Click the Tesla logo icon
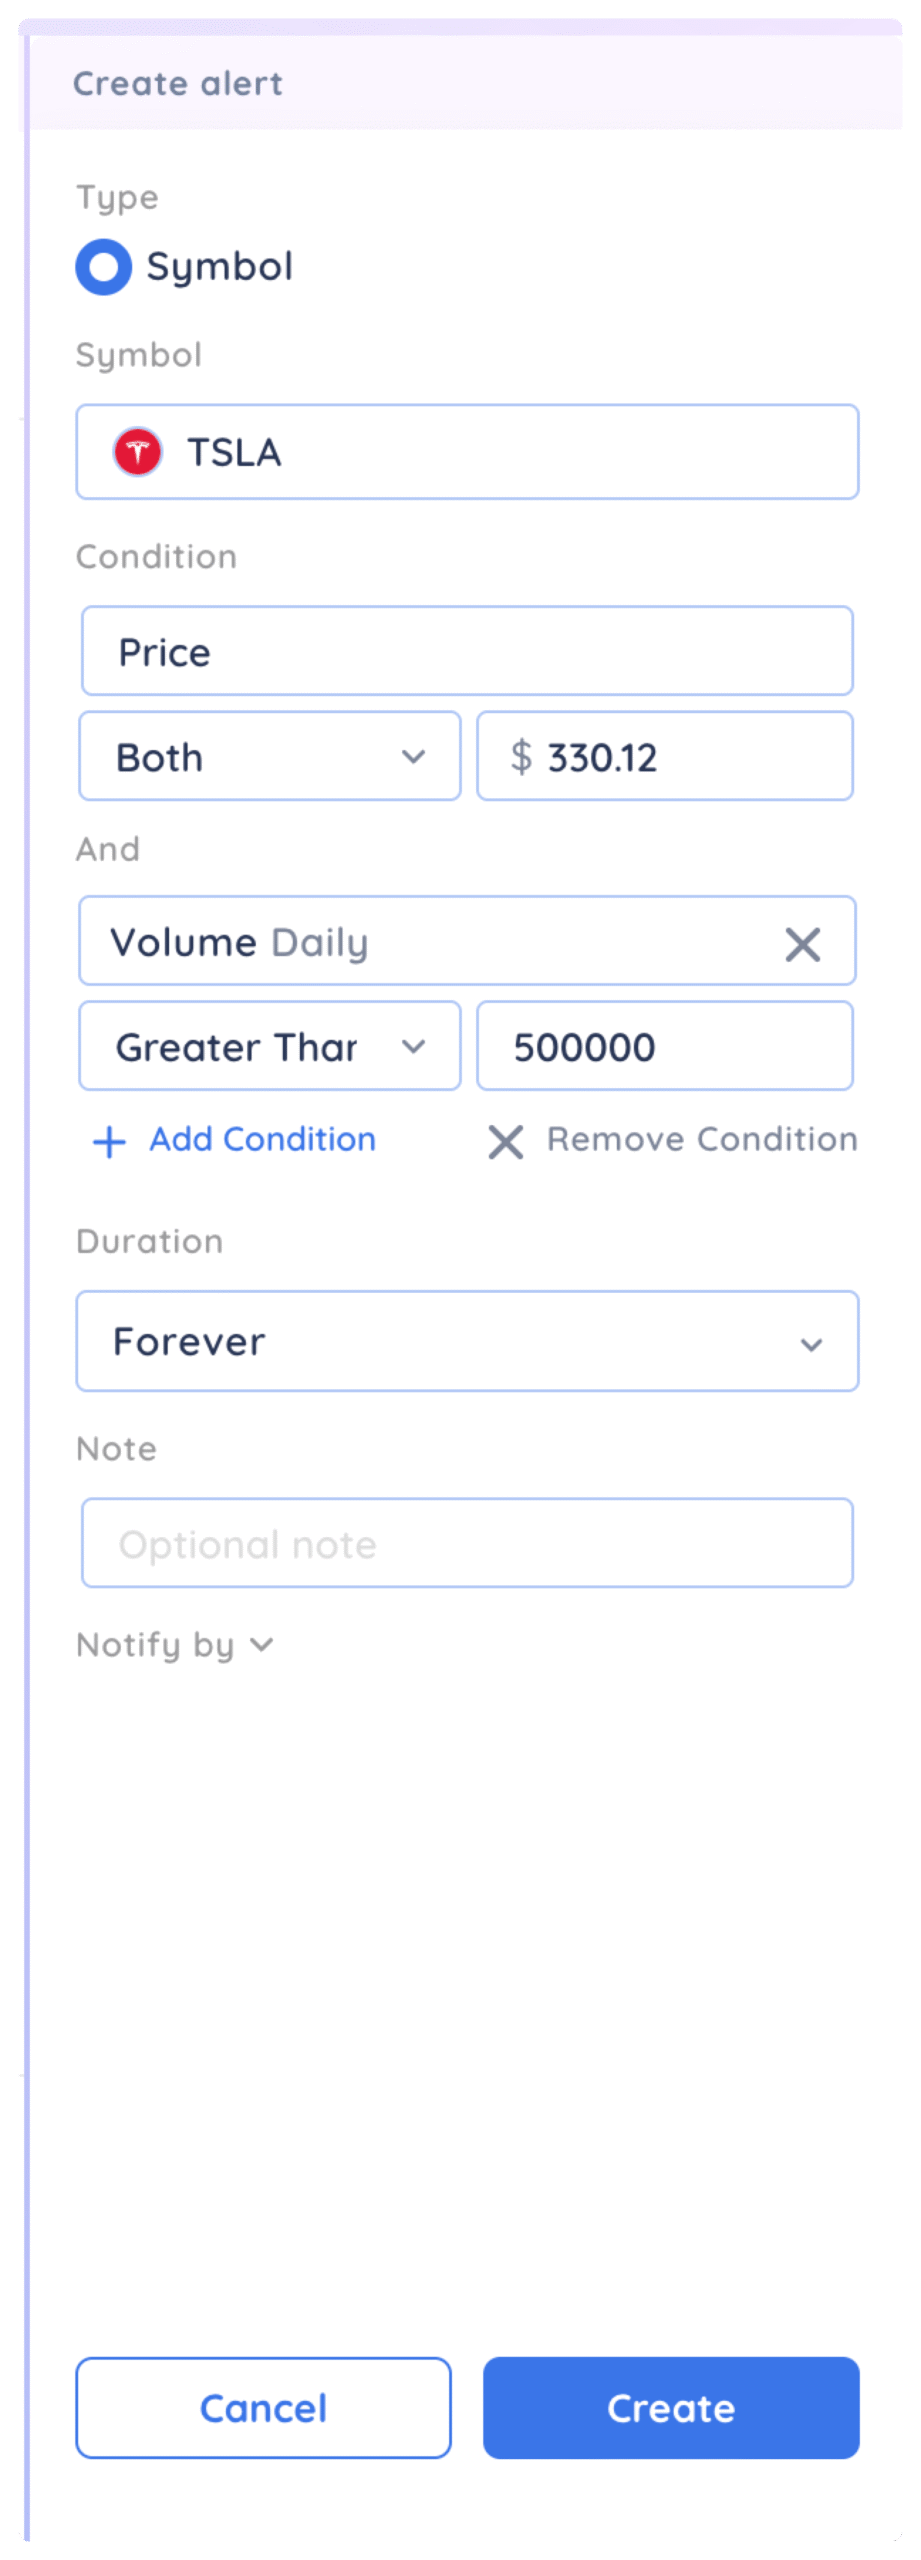This screenshot has width=921, height=2560. [x=138, y=452]
